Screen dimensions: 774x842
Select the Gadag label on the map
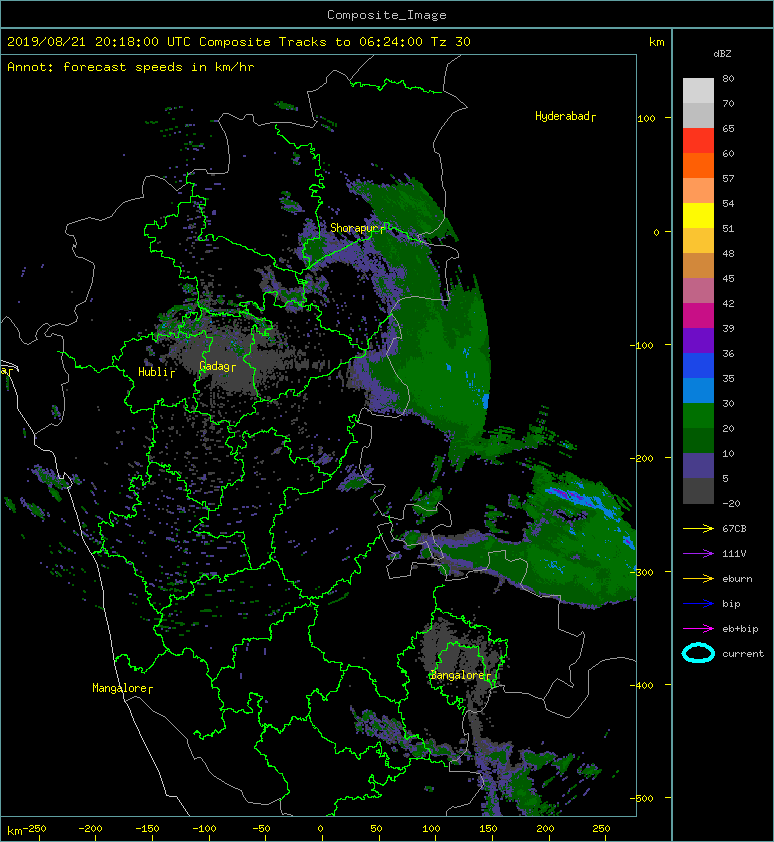[x=217, y=366]
